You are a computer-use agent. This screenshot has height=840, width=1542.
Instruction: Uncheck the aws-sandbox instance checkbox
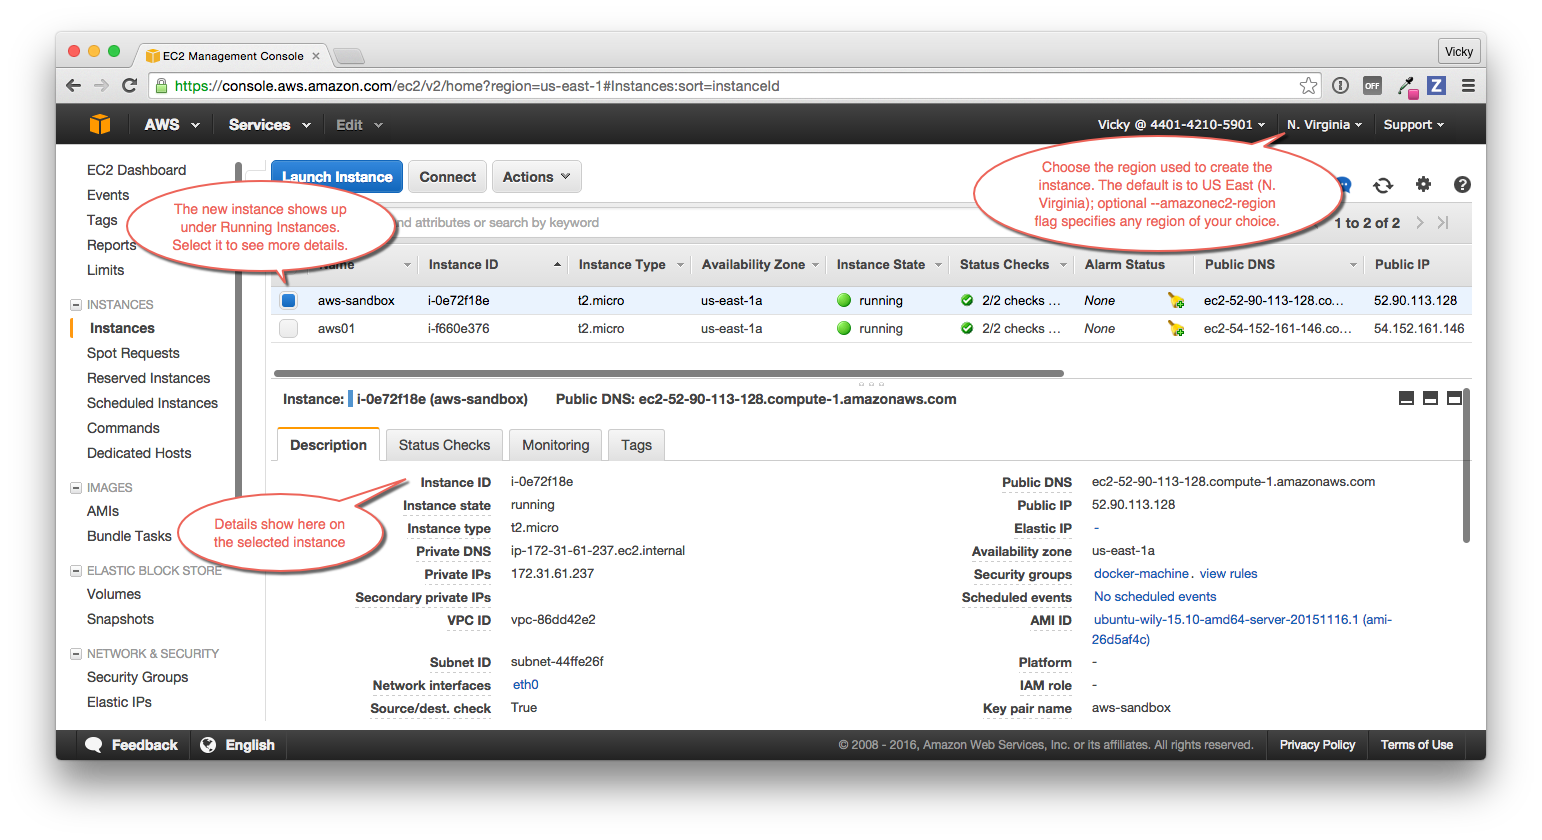[288, 299]
